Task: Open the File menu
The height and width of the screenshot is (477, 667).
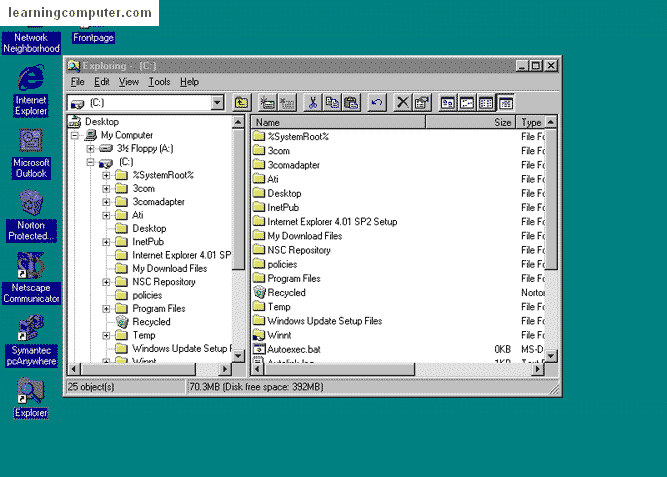Action: point(77,82)
